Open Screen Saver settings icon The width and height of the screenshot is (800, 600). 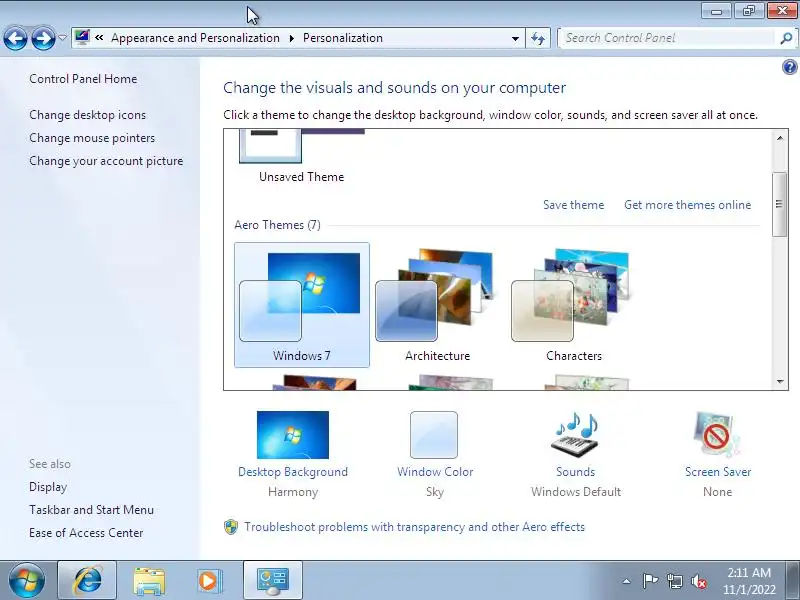(717, 435)
